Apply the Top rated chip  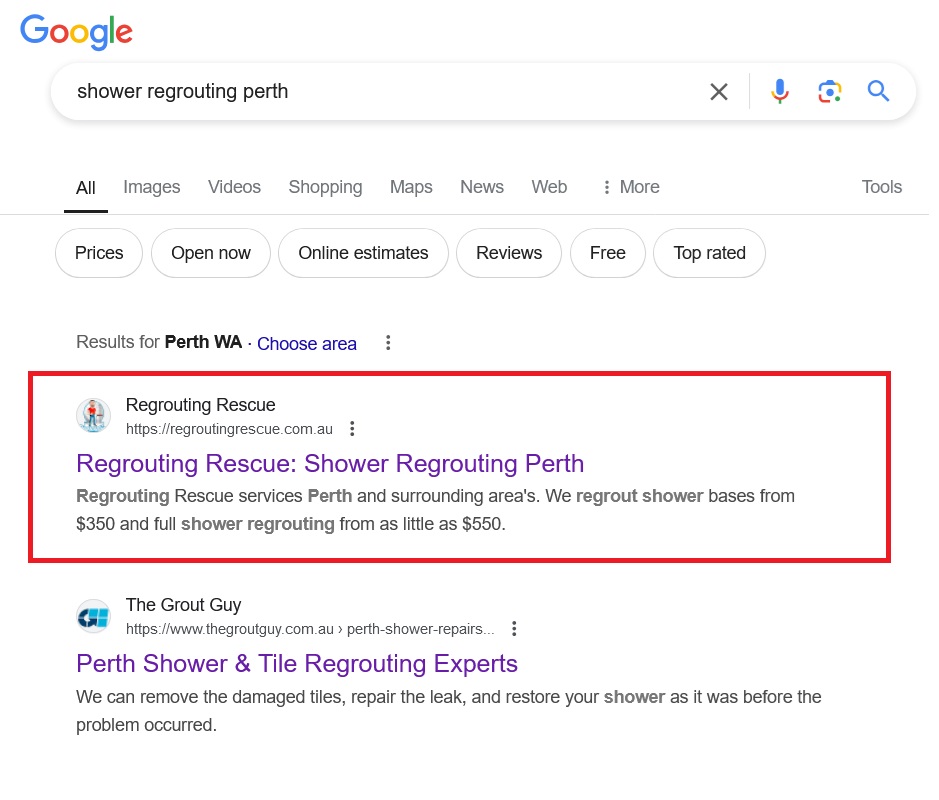[710, 253]
